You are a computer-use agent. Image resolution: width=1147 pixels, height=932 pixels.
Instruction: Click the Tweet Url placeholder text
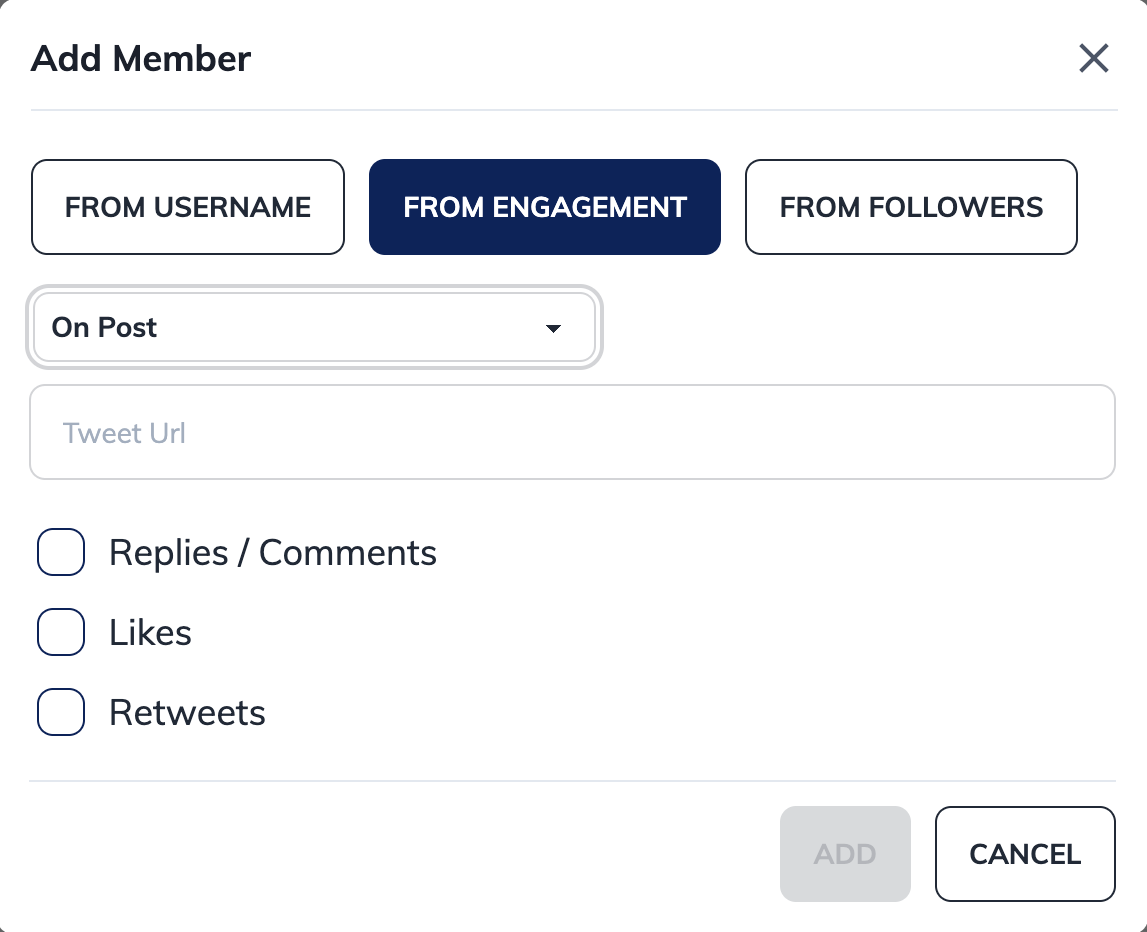(x=124, y=433)
